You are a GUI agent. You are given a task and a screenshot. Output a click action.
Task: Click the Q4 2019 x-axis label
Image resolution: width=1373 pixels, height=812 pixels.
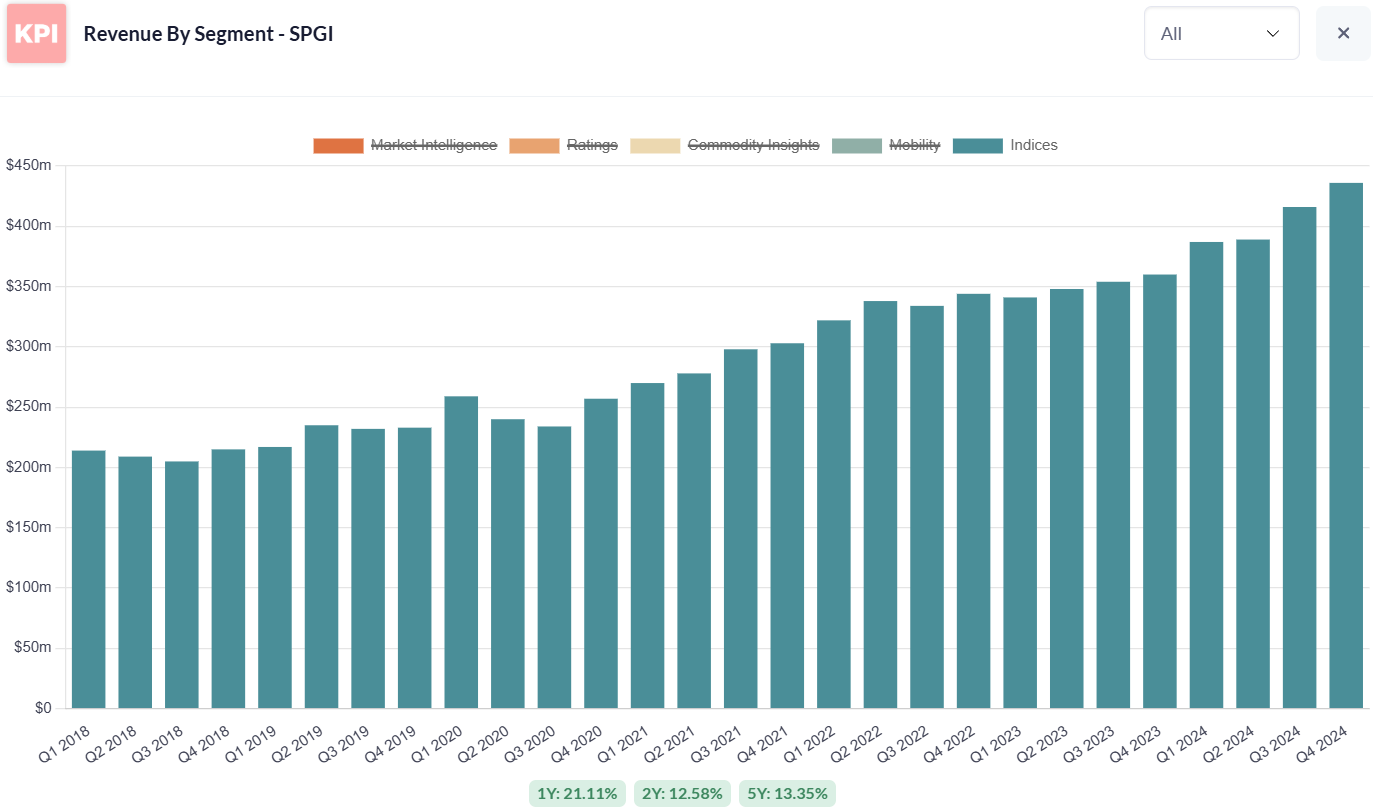coord(393,743)
